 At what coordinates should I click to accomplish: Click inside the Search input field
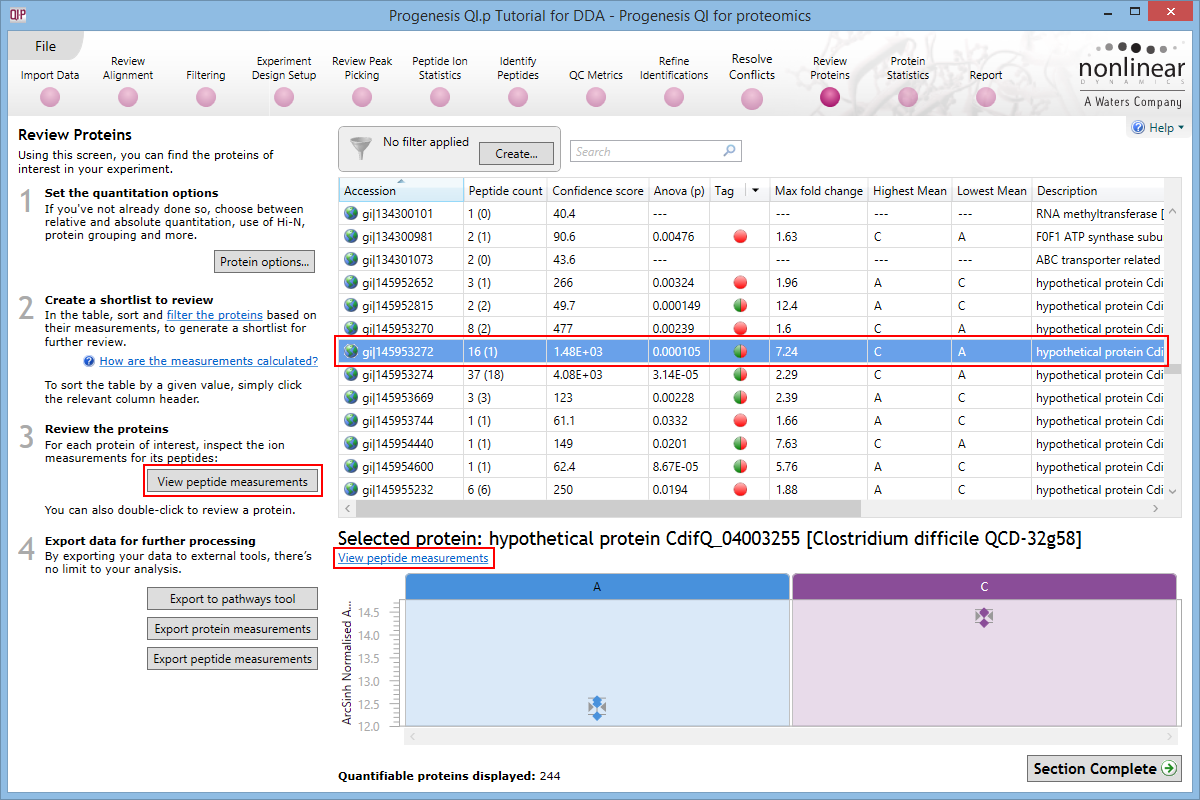pyautogui.click(x=647, y=152)
